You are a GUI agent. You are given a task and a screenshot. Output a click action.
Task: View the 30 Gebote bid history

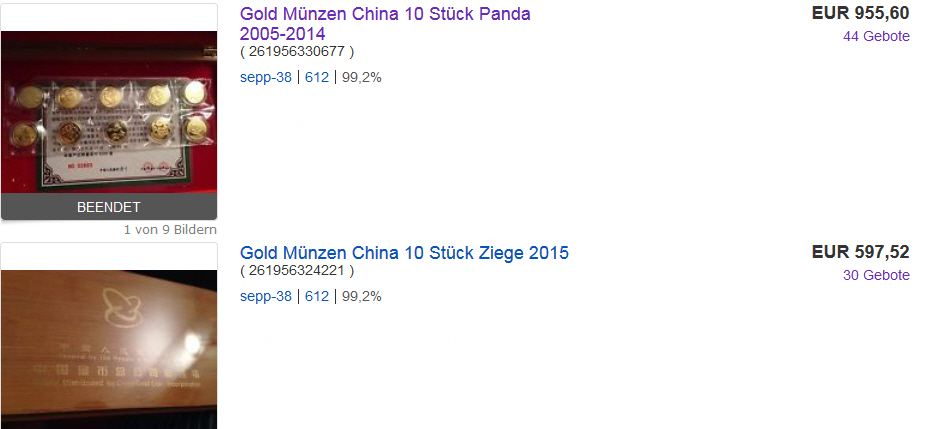[876, 275]
